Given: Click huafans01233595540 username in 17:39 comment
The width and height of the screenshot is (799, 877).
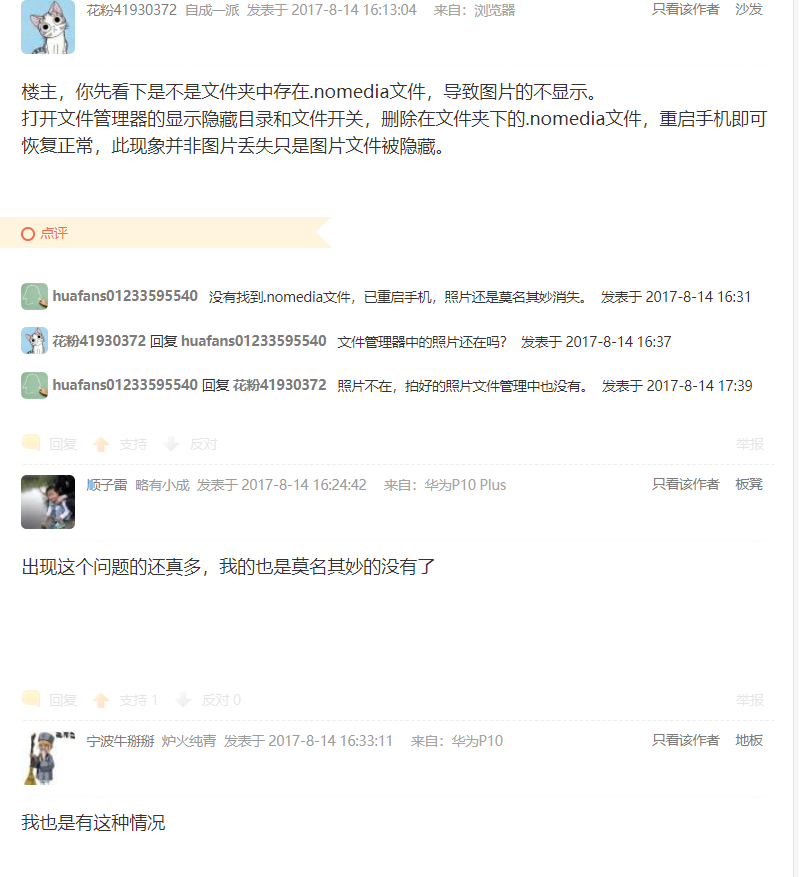Looking at the screenshot, I should tap(125, 385).
